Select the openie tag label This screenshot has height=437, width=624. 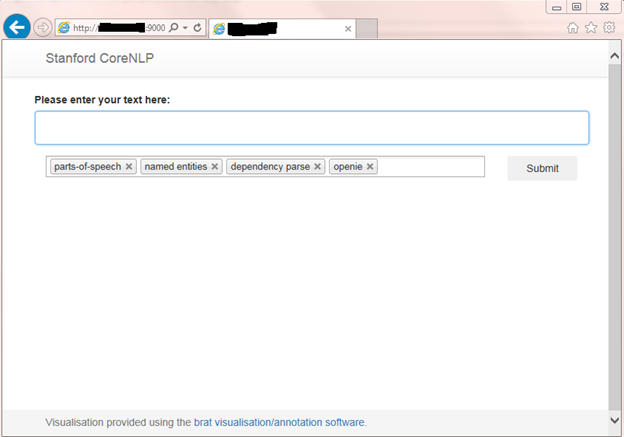tap(348, 166)
